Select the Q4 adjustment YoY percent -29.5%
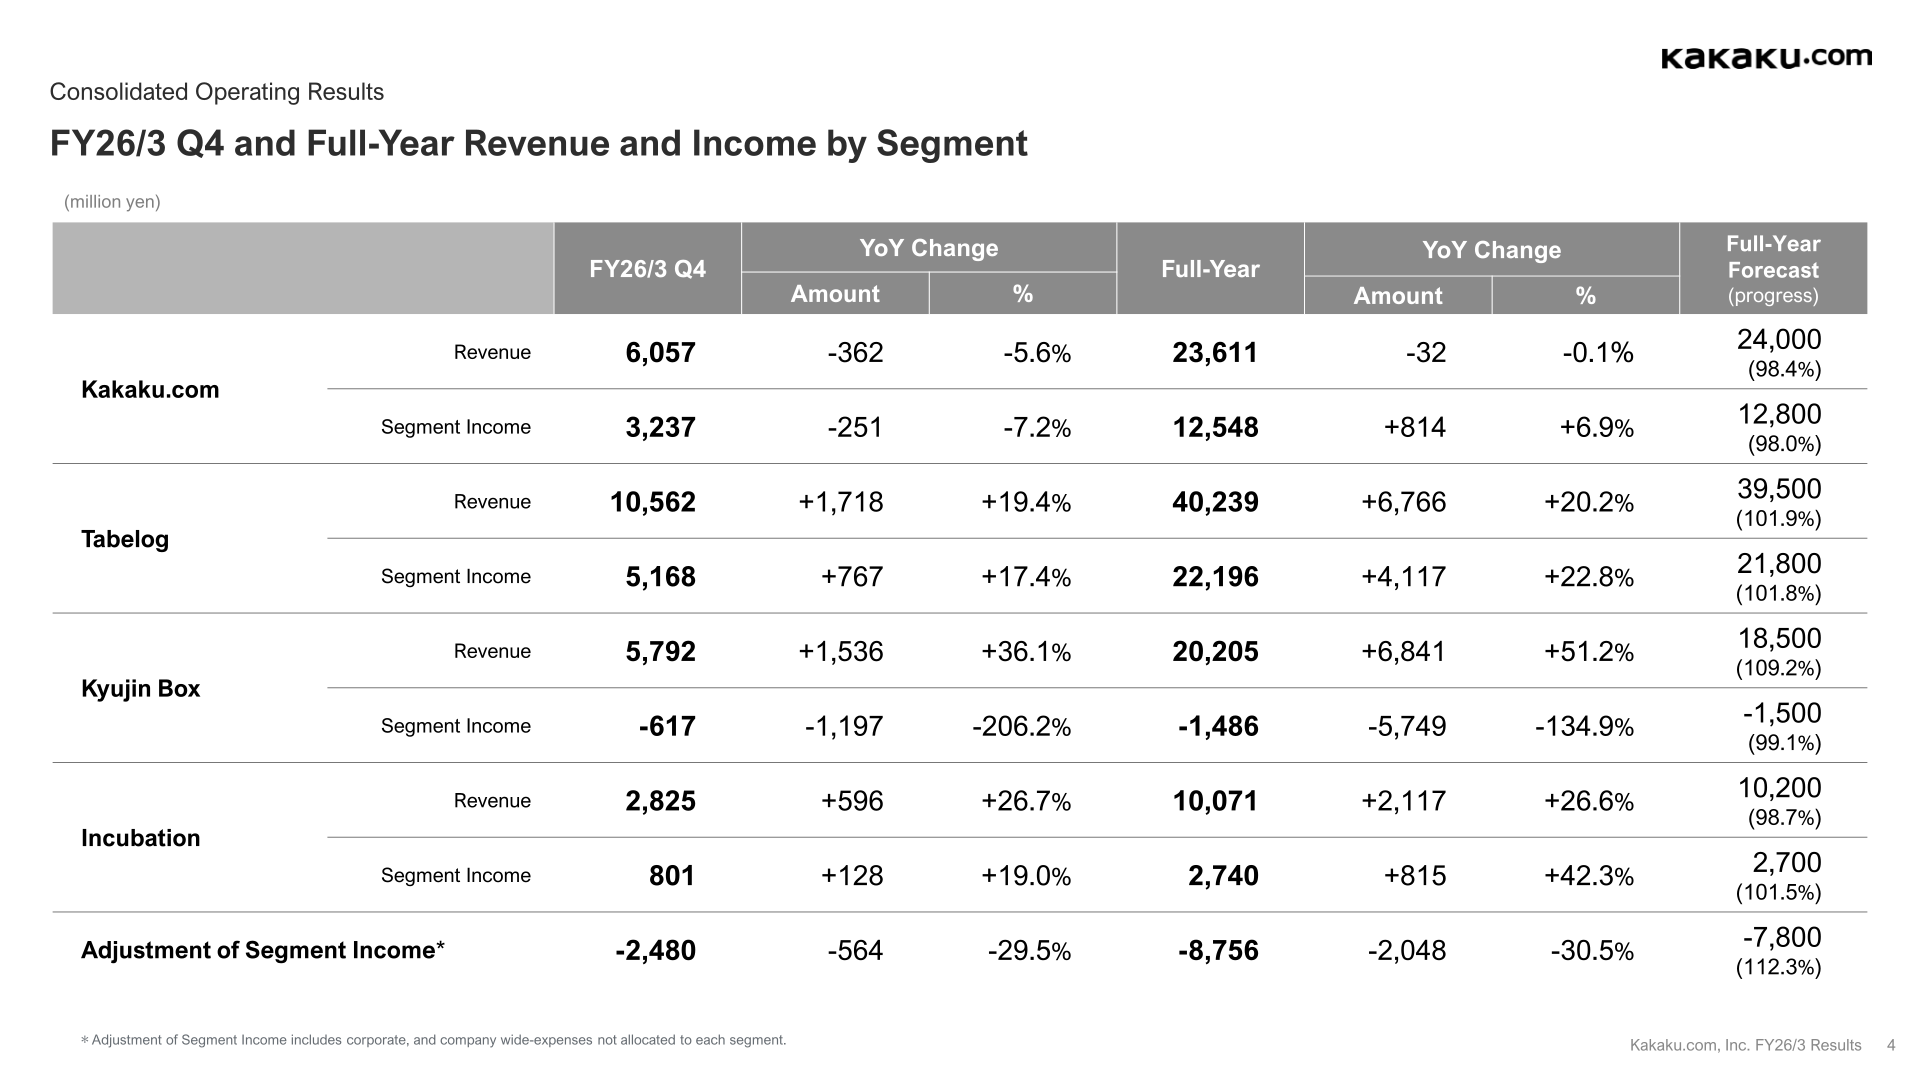Screen dimensions: 1920x1080 point(1029,950)
